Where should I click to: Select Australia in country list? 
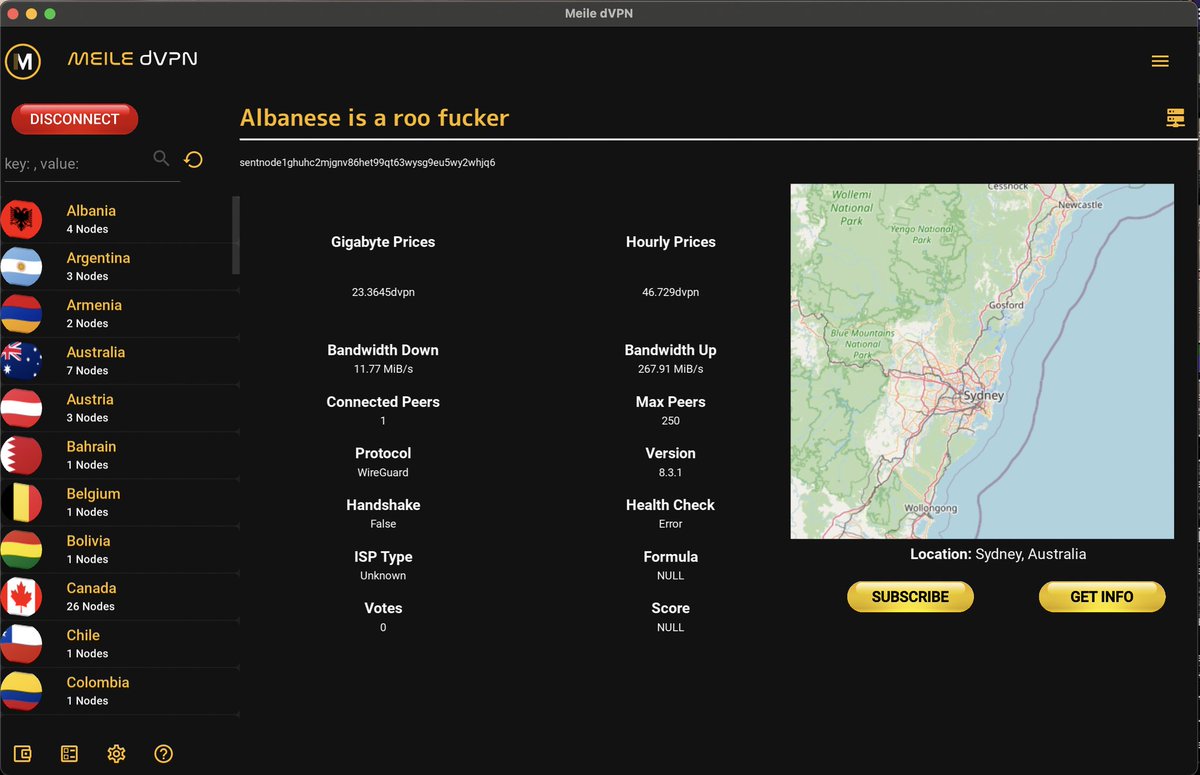point(96,352)
